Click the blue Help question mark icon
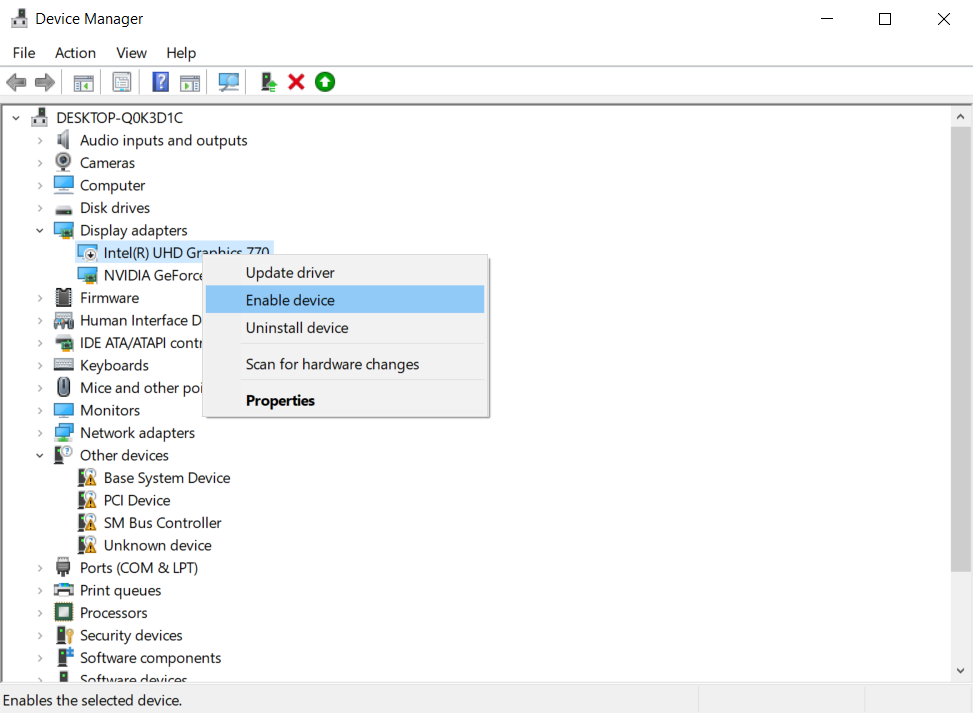Image resolution: width=973 pixels, height=713 pixels. pyautogui.click(x=160, y=82)
